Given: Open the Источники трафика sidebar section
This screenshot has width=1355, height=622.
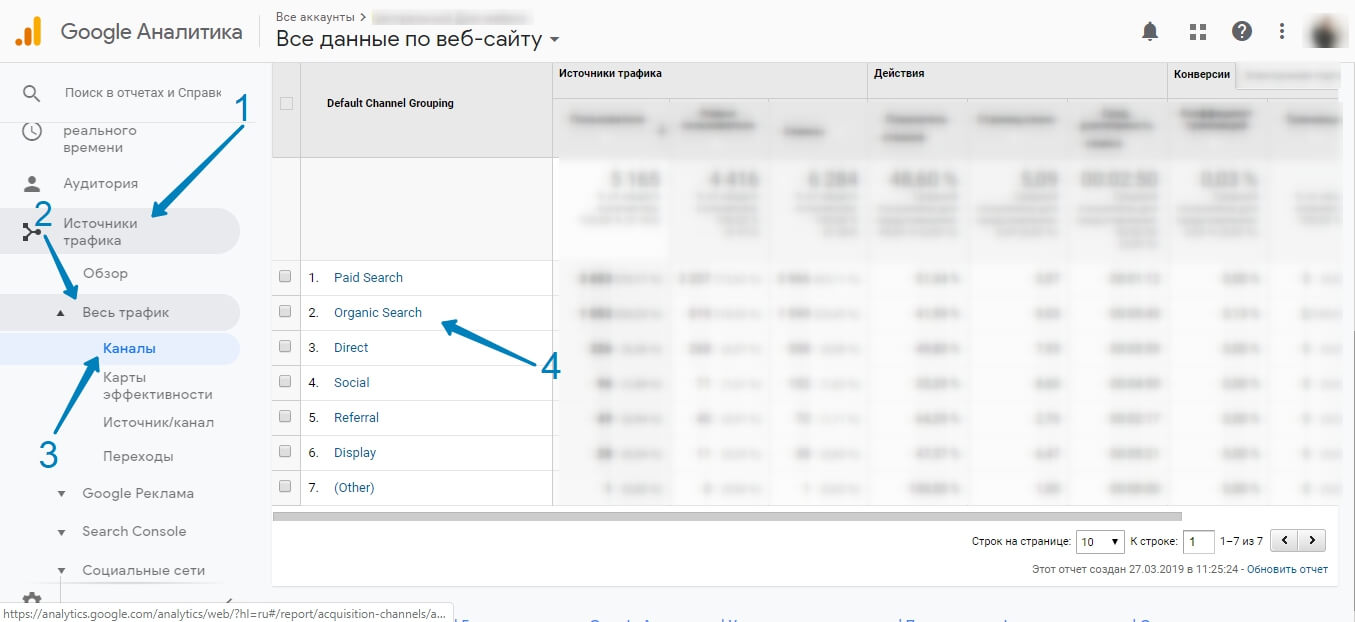Looking at the screenshot, I should (x=120, y=232).
